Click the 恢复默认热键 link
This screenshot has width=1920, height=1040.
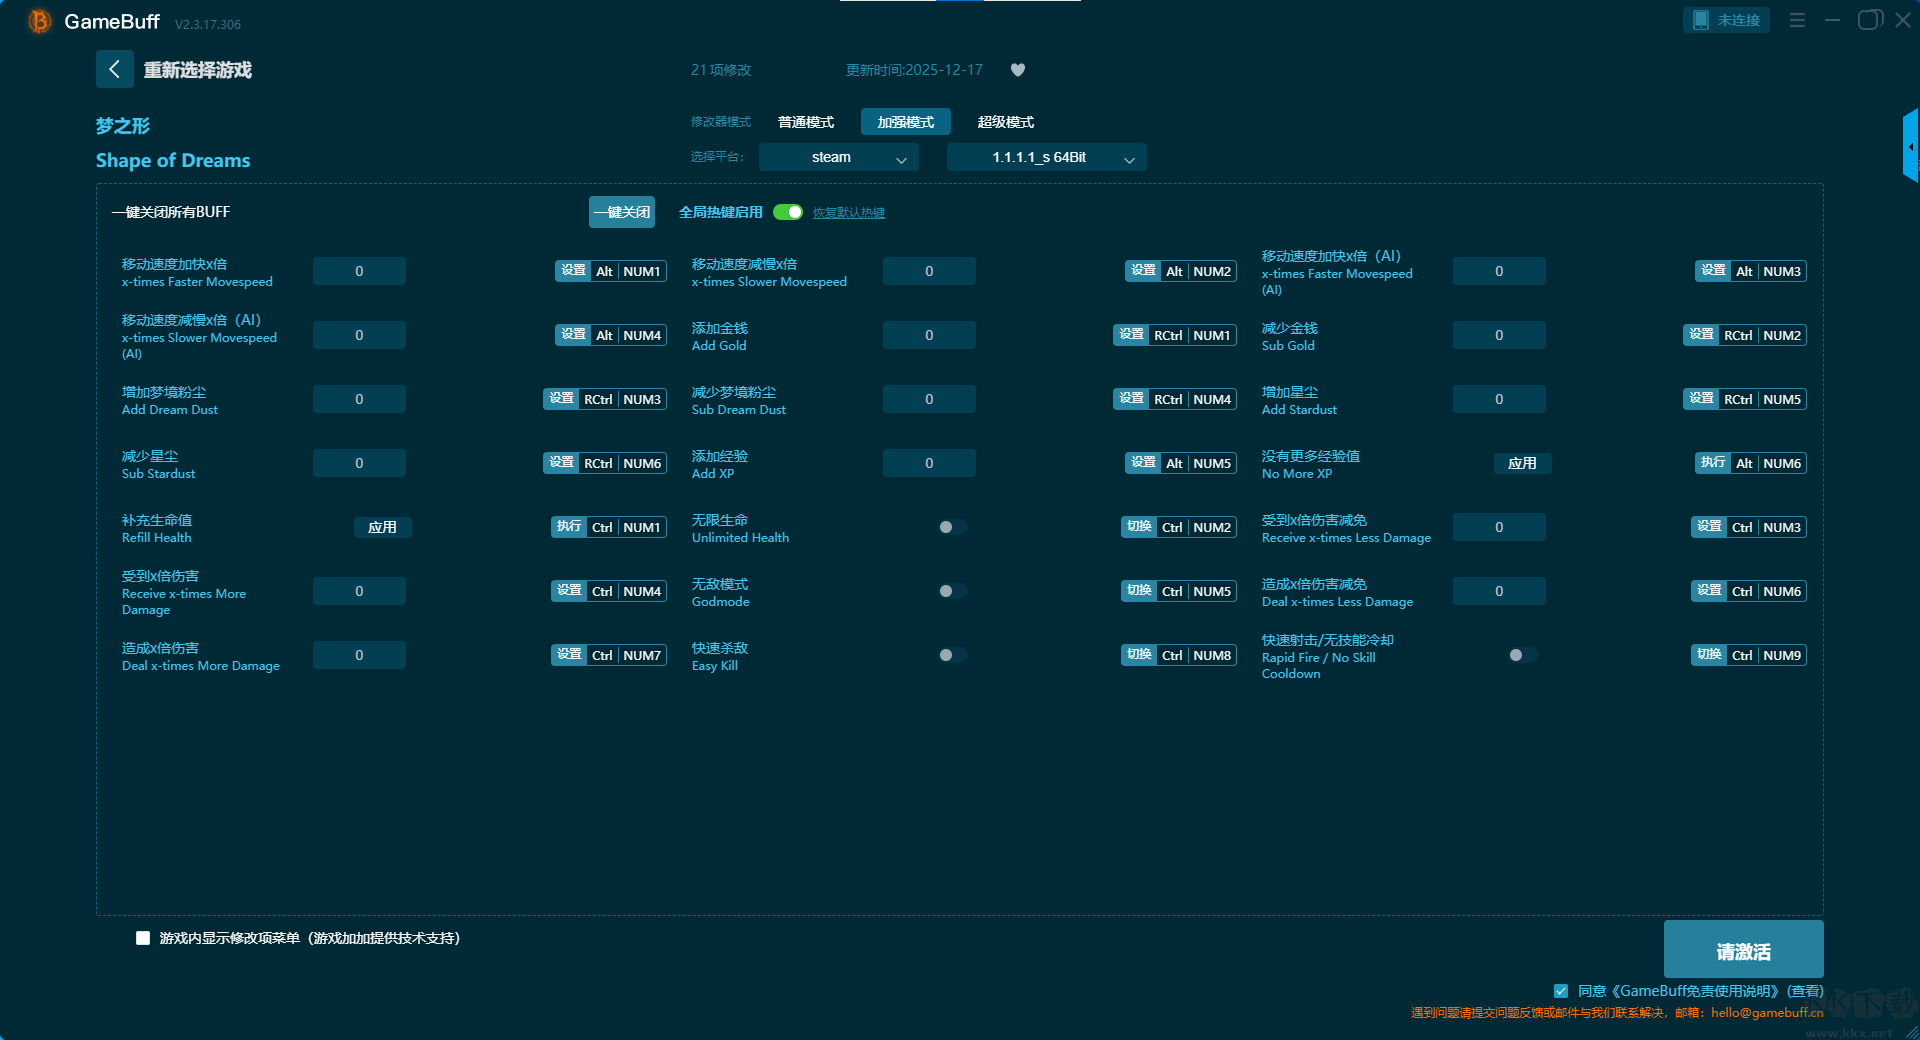pyautogui.click(x=848, y=213)
